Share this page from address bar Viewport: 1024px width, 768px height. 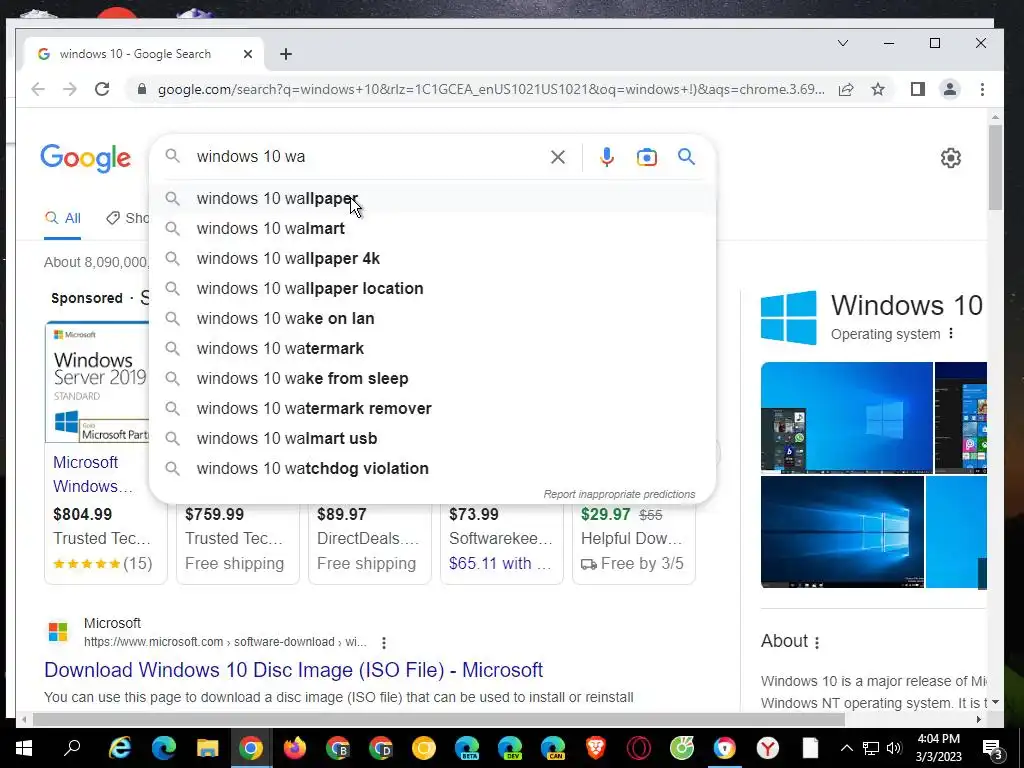click(x=846, y=89)
